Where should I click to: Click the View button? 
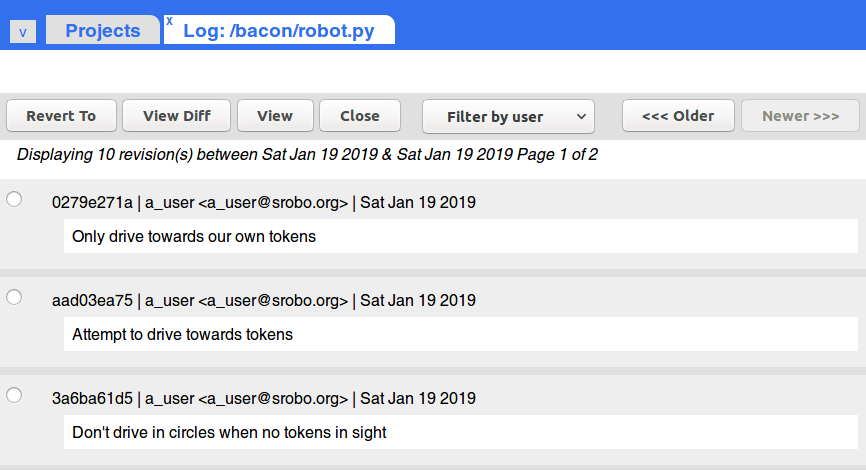coord(275,116)
